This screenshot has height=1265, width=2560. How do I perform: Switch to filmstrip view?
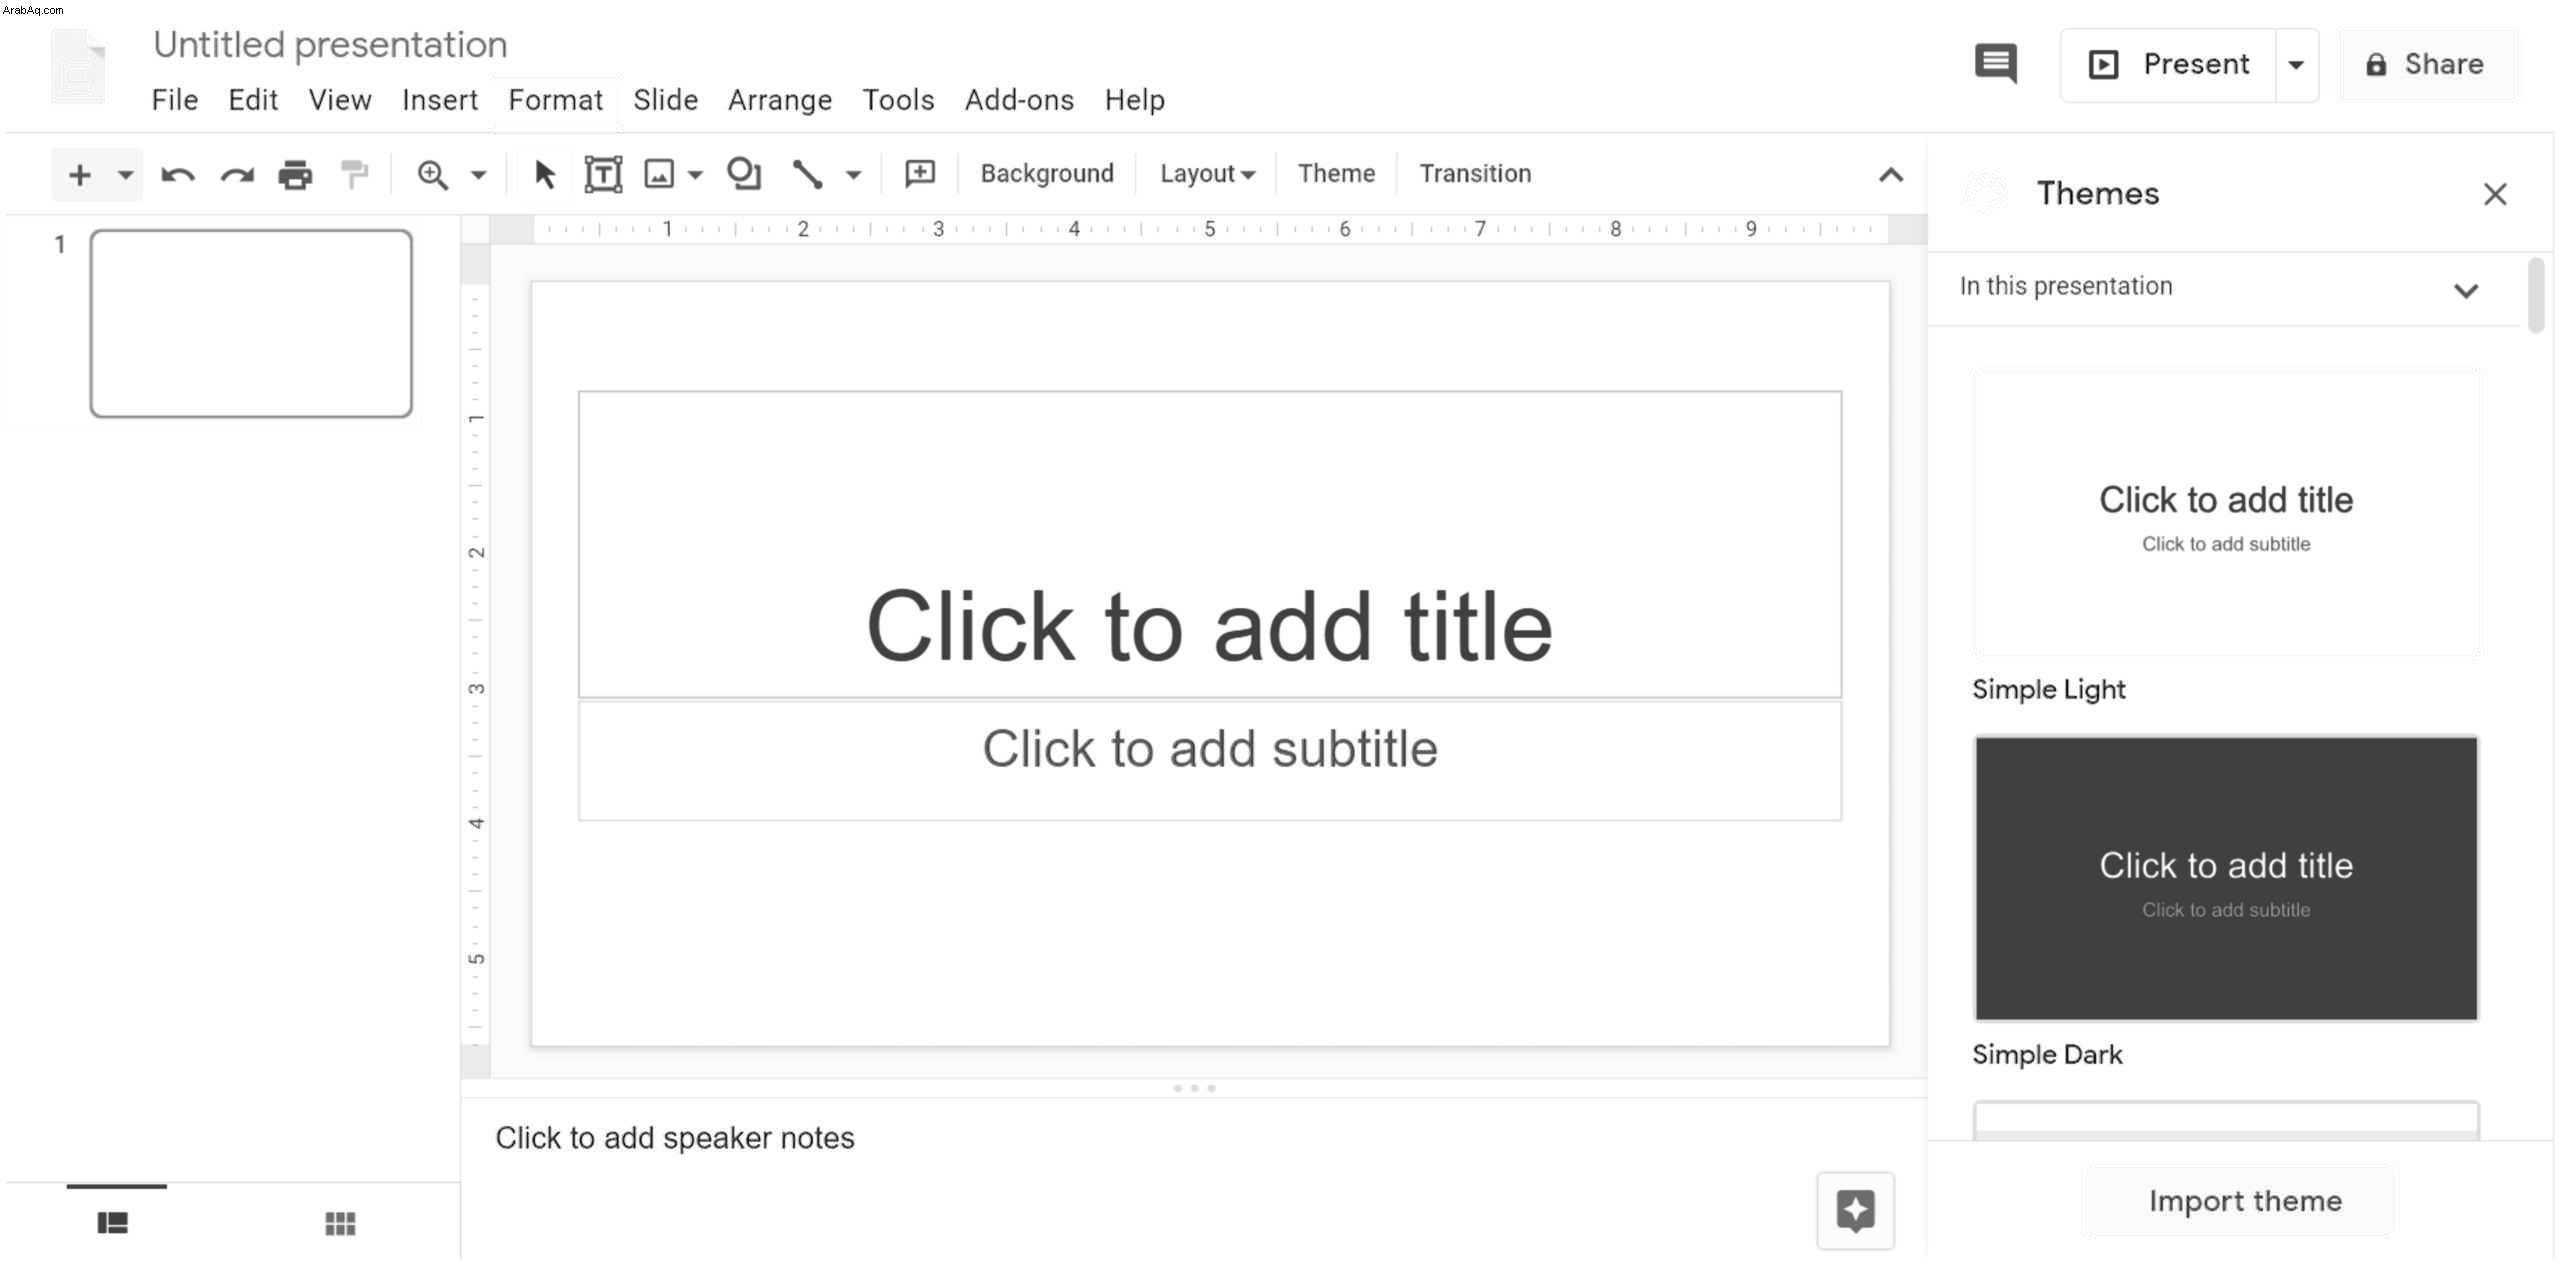pyautogui.click(x=113, y=1223)
